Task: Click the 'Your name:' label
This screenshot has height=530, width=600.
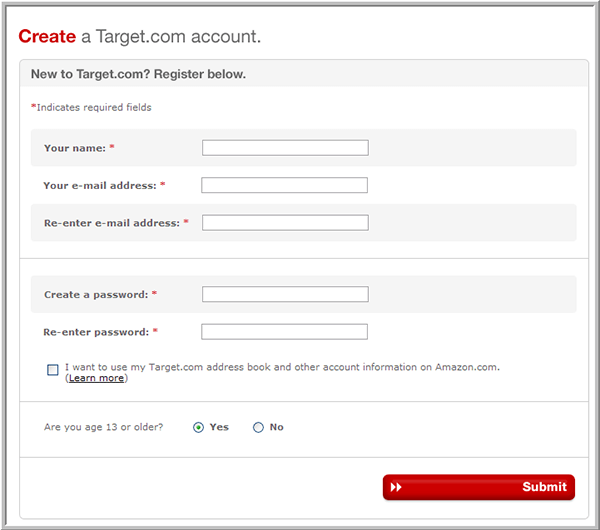Action: tap(75, 148)
